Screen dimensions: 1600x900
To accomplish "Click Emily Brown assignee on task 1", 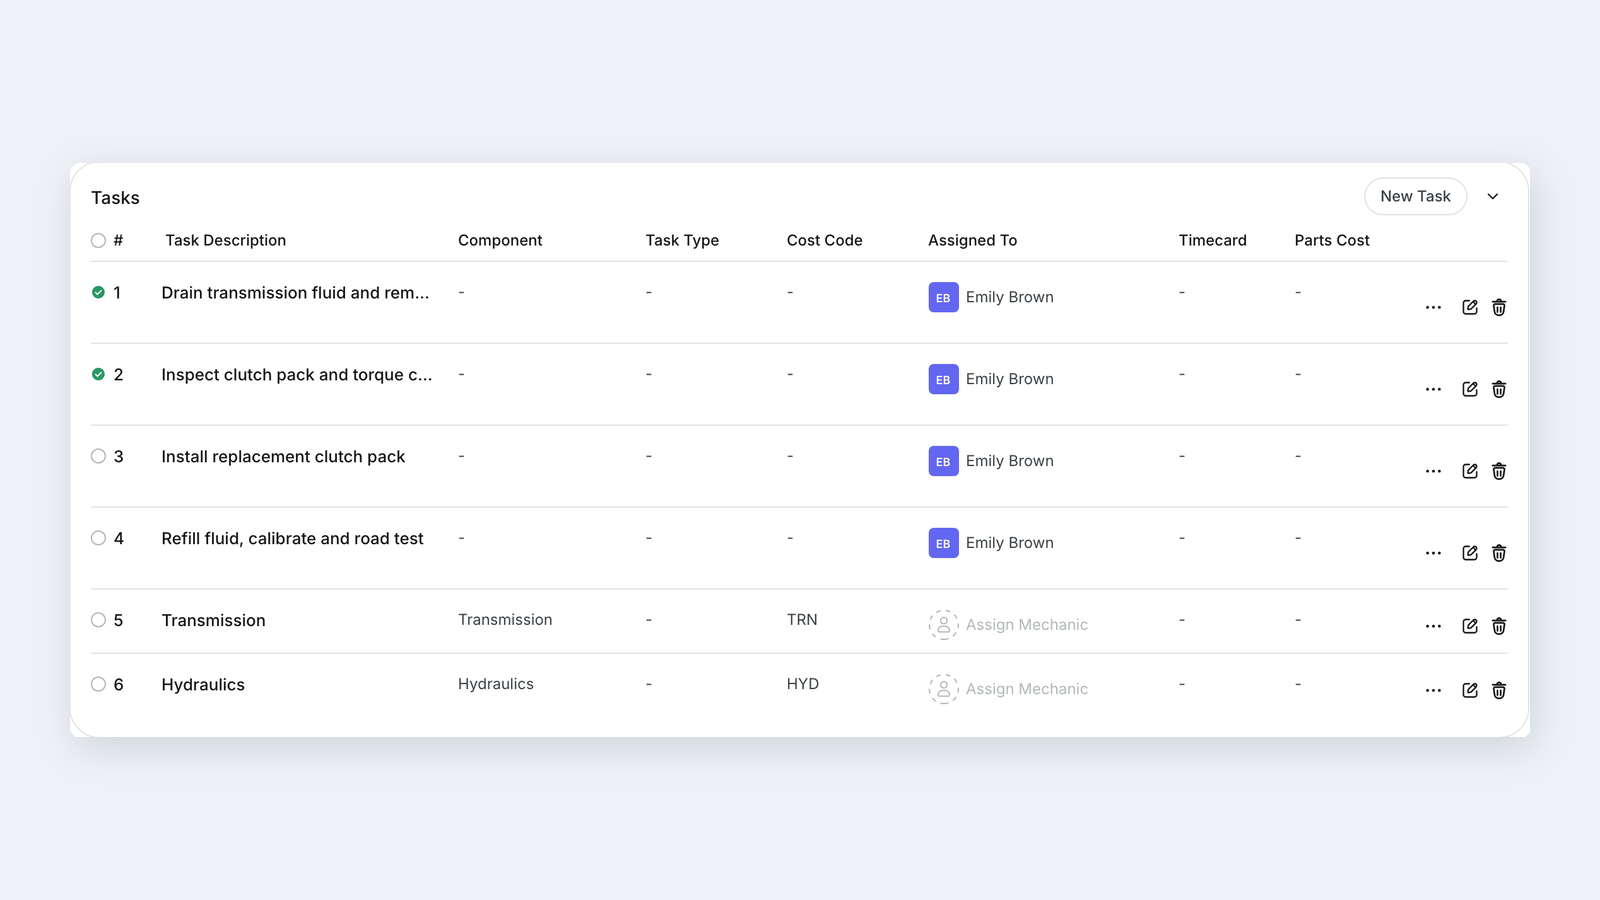I will (x=991, y=297).
